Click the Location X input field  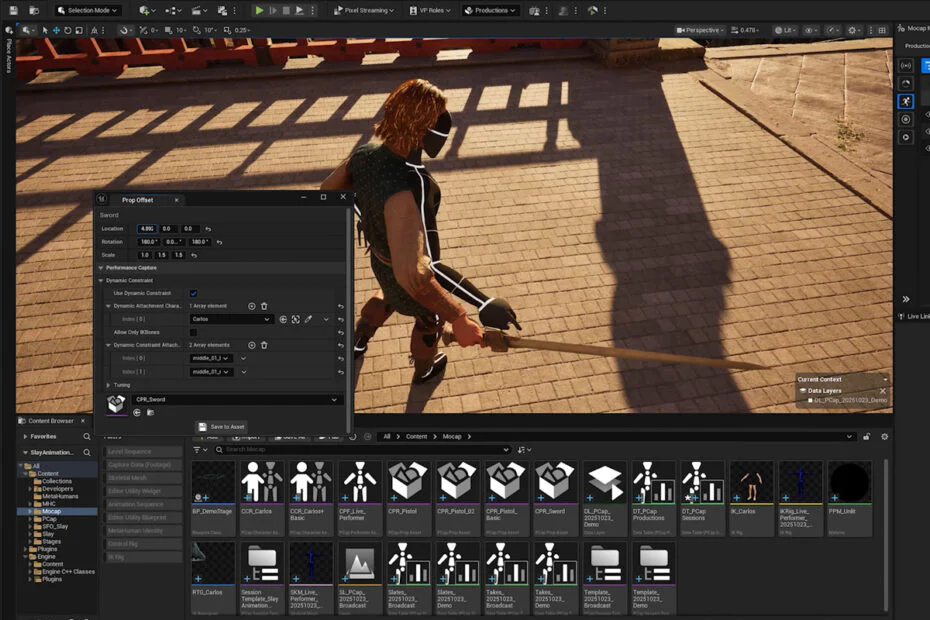tap(146, 228)
